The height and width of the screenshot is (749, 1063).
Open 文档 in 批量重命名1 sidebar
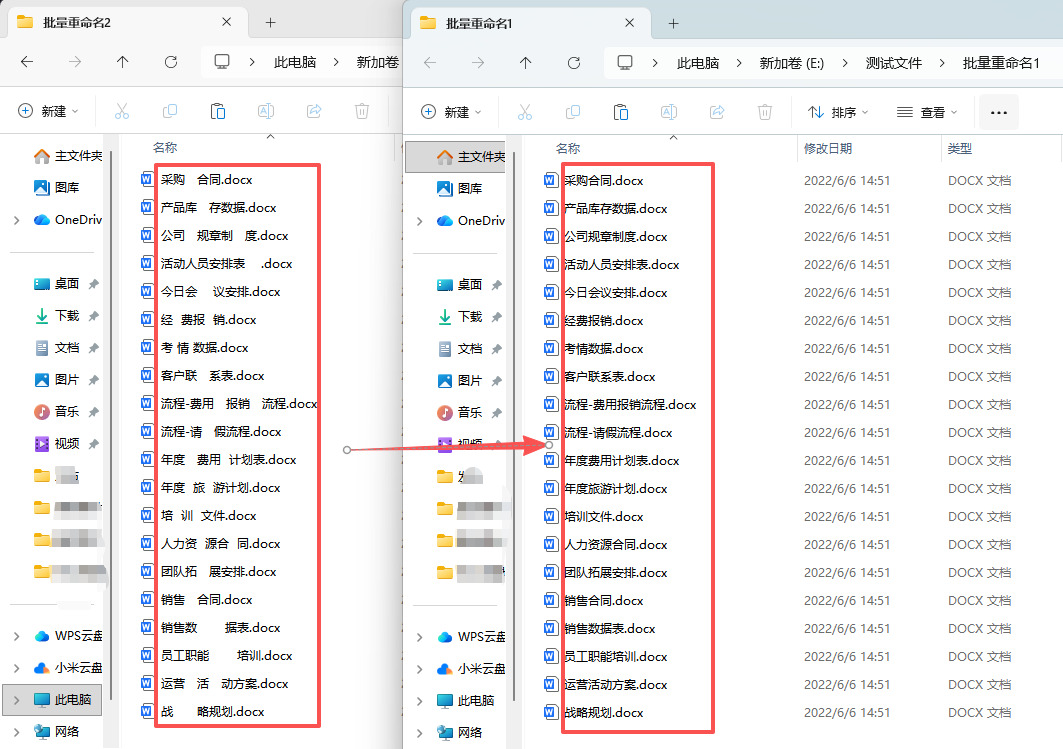click(x=460, y=349)
